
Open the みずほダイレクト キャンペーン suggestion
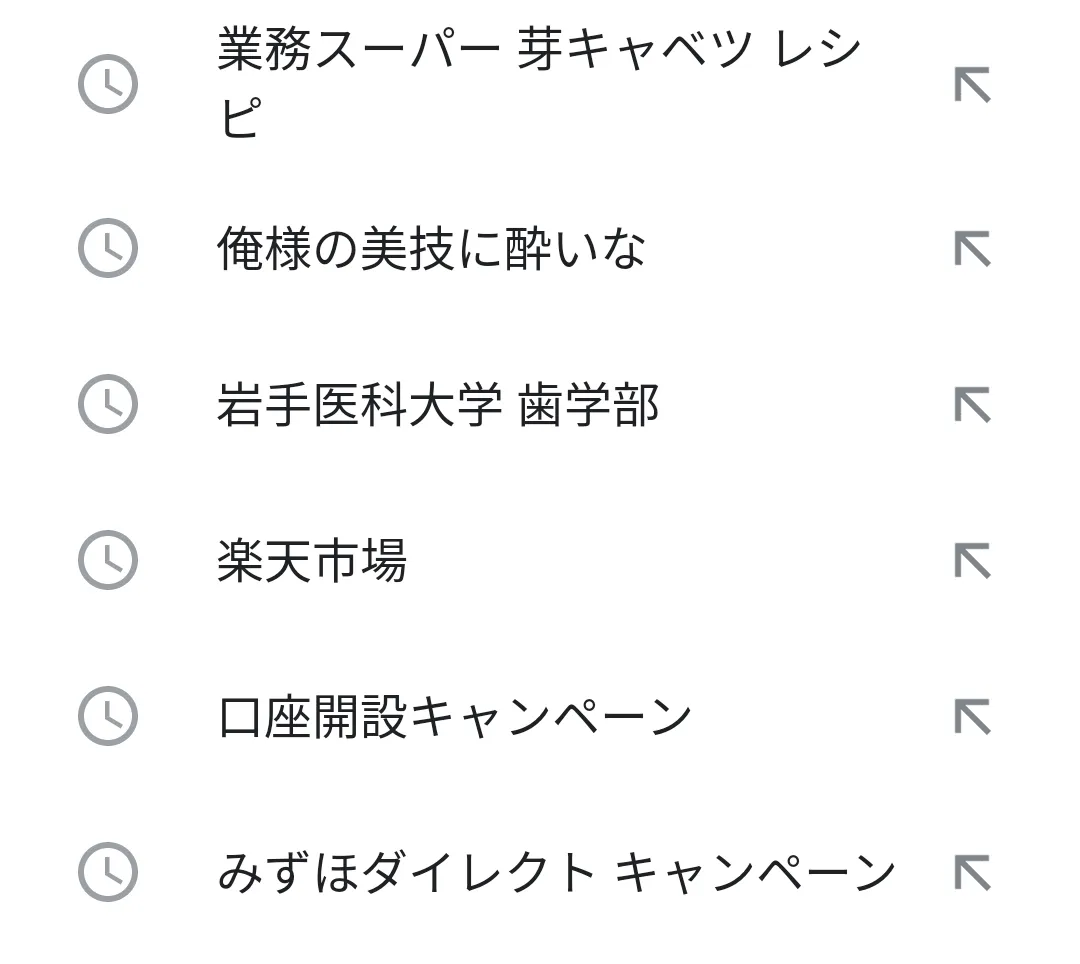click(x=556, y=873)
